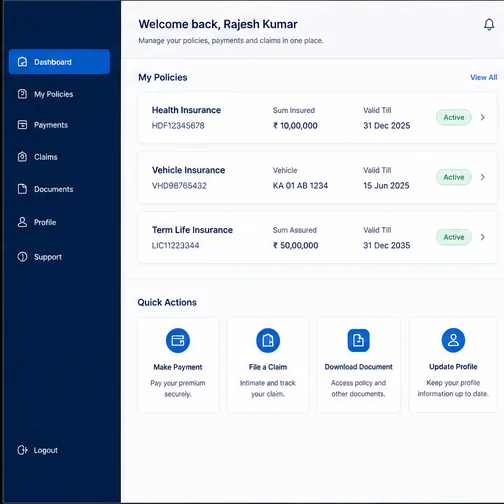Viewport: 504px width, 504px height.
Task: Click the Term Life Insurance policy title
Action: (x=192, y=230)
